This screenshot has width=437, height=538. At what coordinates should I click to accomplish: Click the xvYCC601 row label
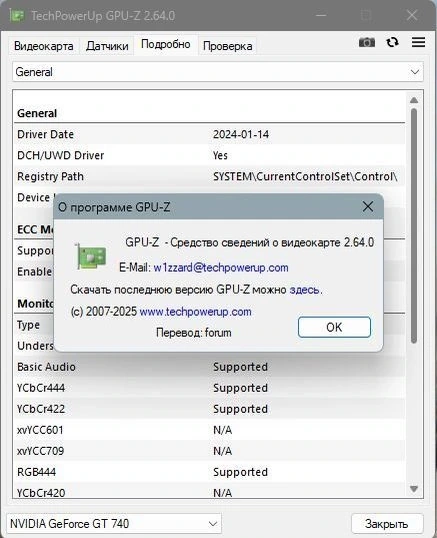coord(40,430)
